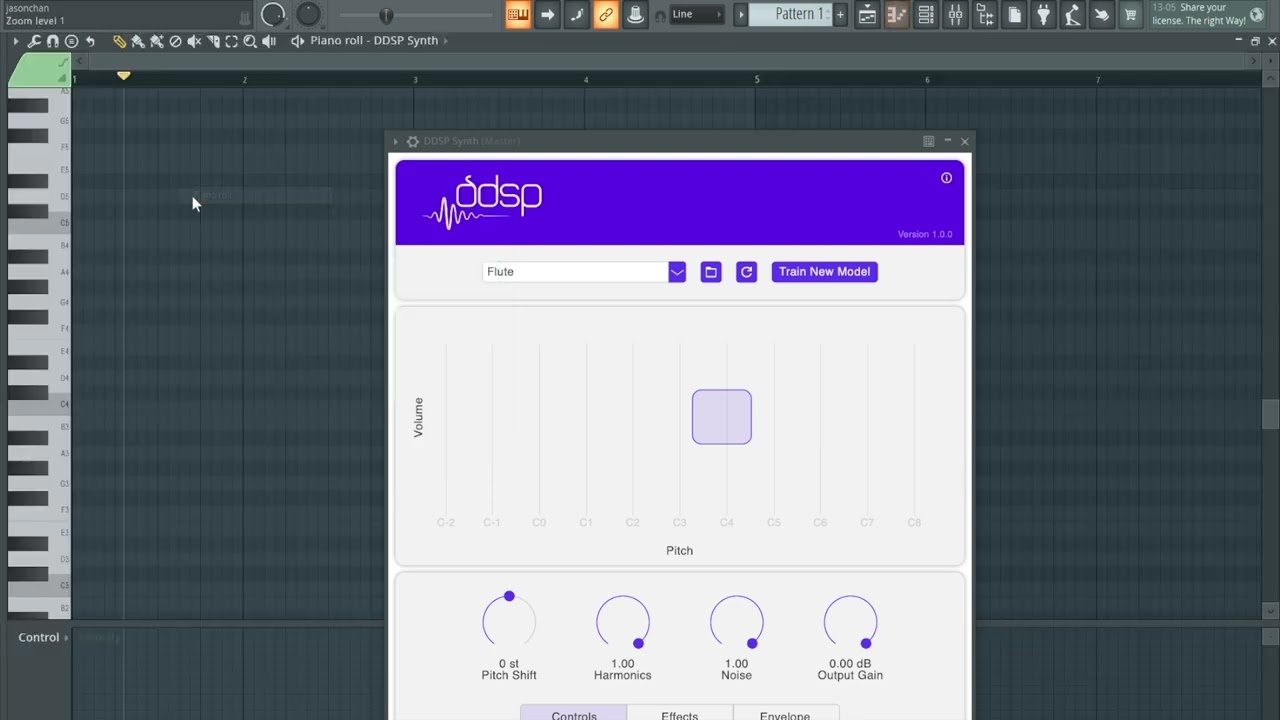Click the main pitch knob
Viewport: 1280px width, 720px height.
(x=309, y=14)
